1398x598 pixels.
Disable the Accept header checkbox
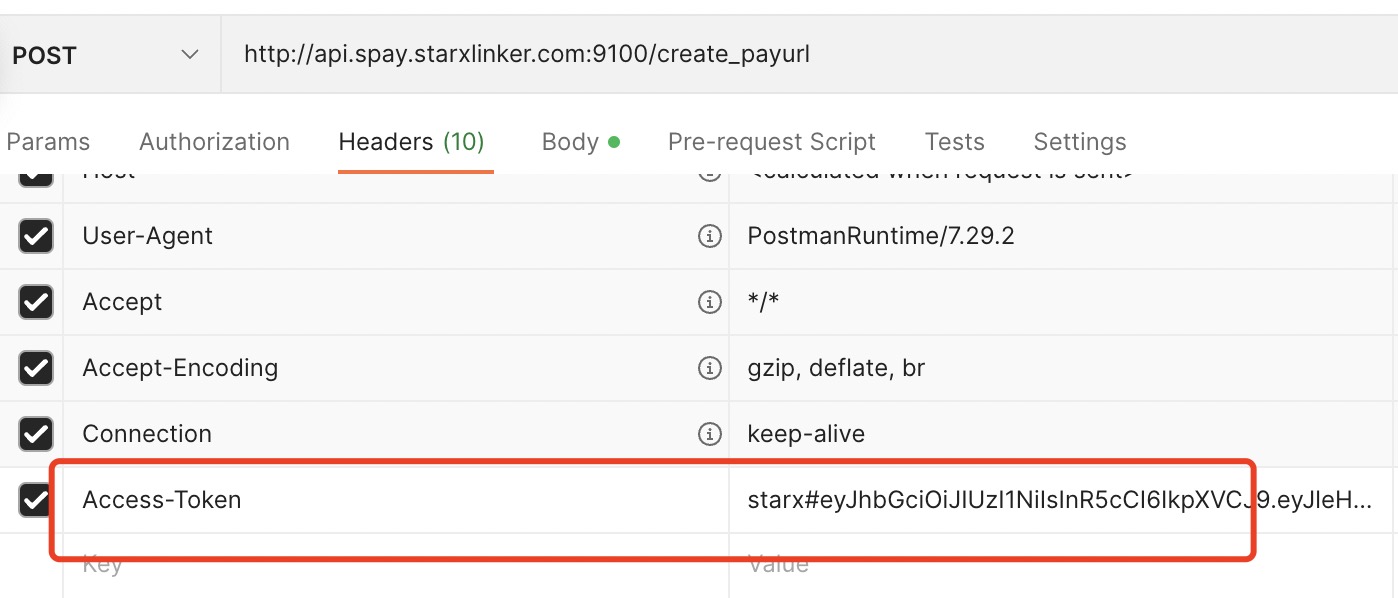(36, 302)
